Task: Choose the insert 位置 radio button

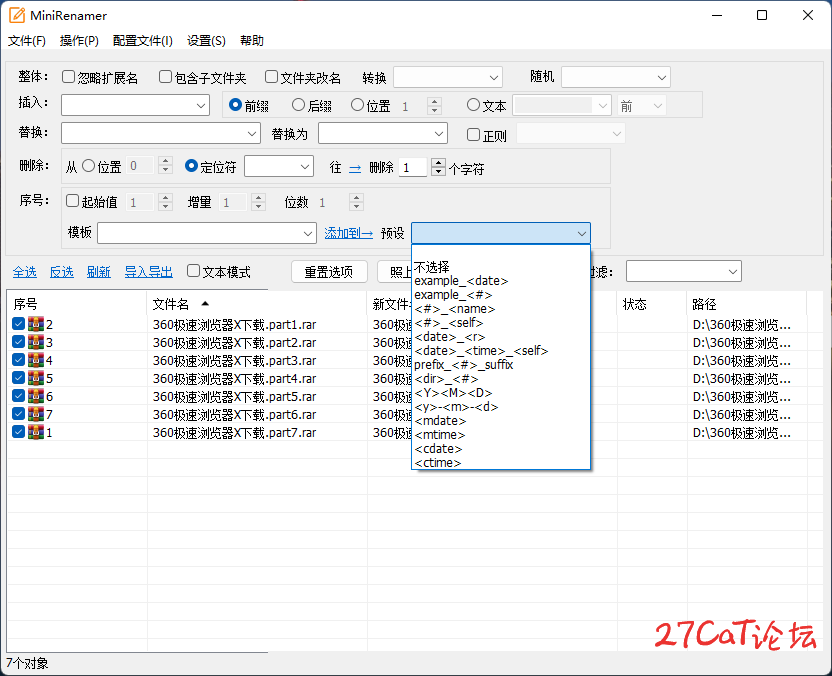Action: pyautogui.click(x=358, y=105)
